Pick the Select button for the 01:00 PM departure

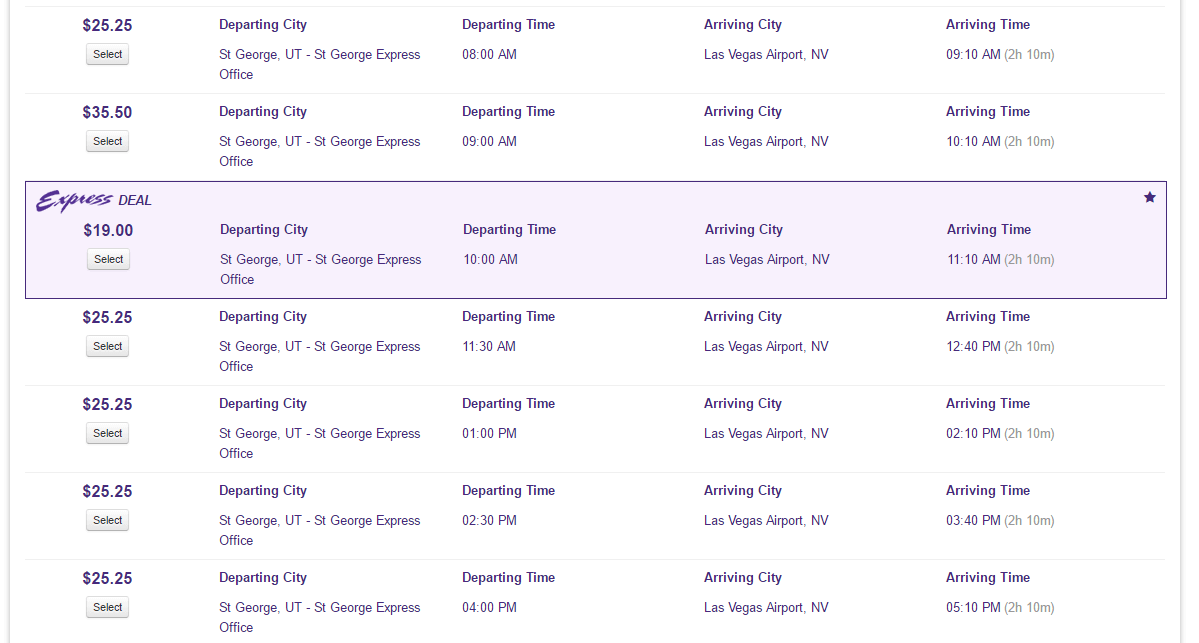pos(107,434)
